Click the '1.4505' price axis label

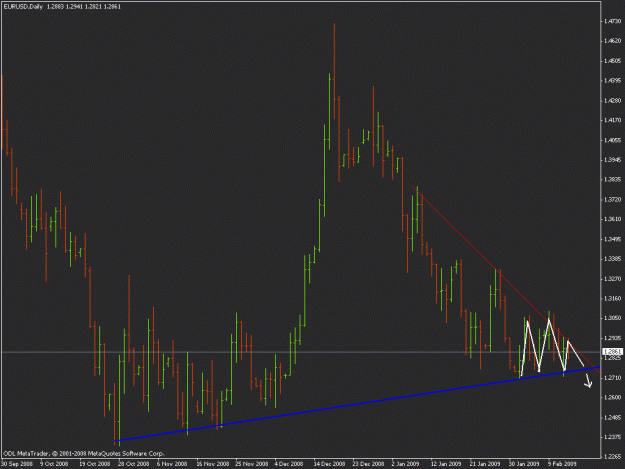point(612,61)
